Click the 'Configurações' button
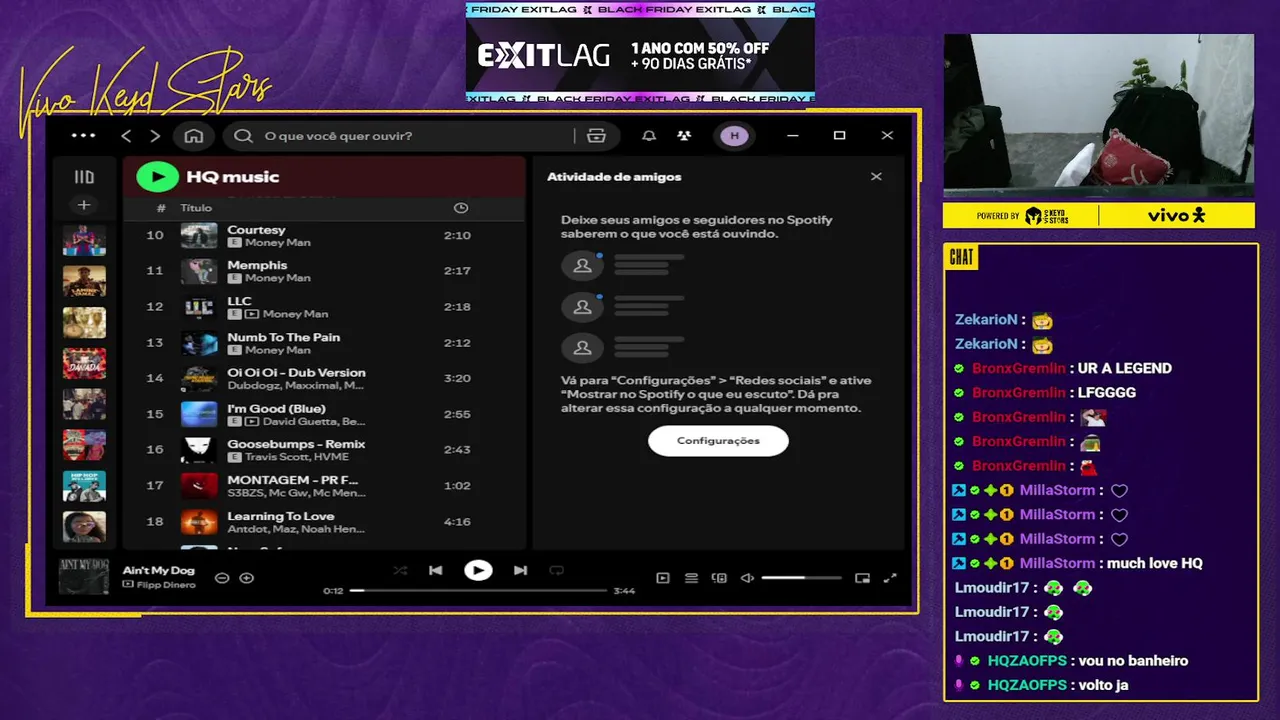 (x=718, y=441)
